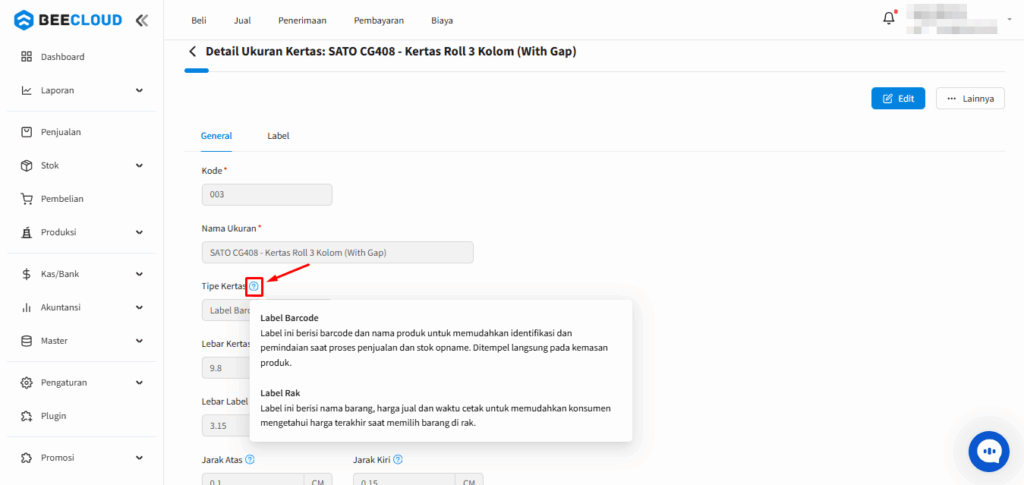This screenshot has width=1024, height=485.
Task: Expand the Laporan menu chevron
Action: 139,90
